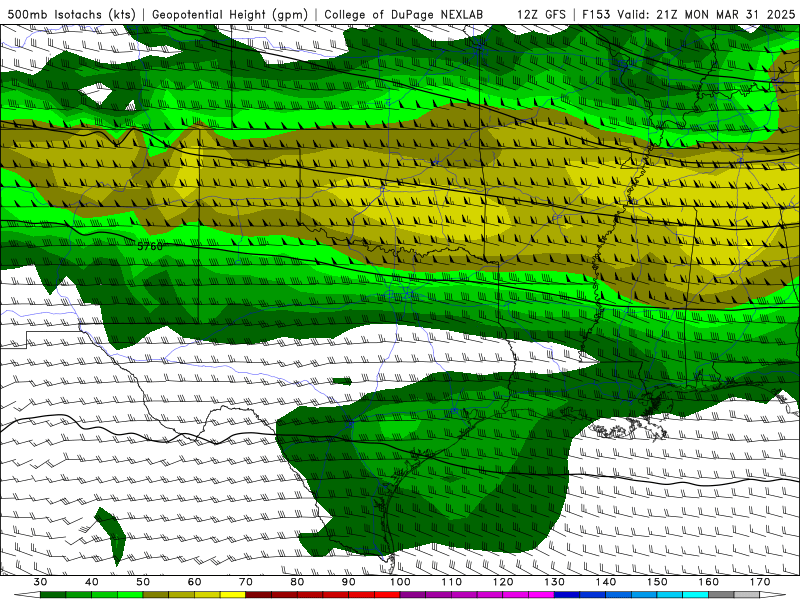This screenshot has width=800, height=600.
Task: Click the 'F153' forecast hour text
Action: tap(597, 14)
